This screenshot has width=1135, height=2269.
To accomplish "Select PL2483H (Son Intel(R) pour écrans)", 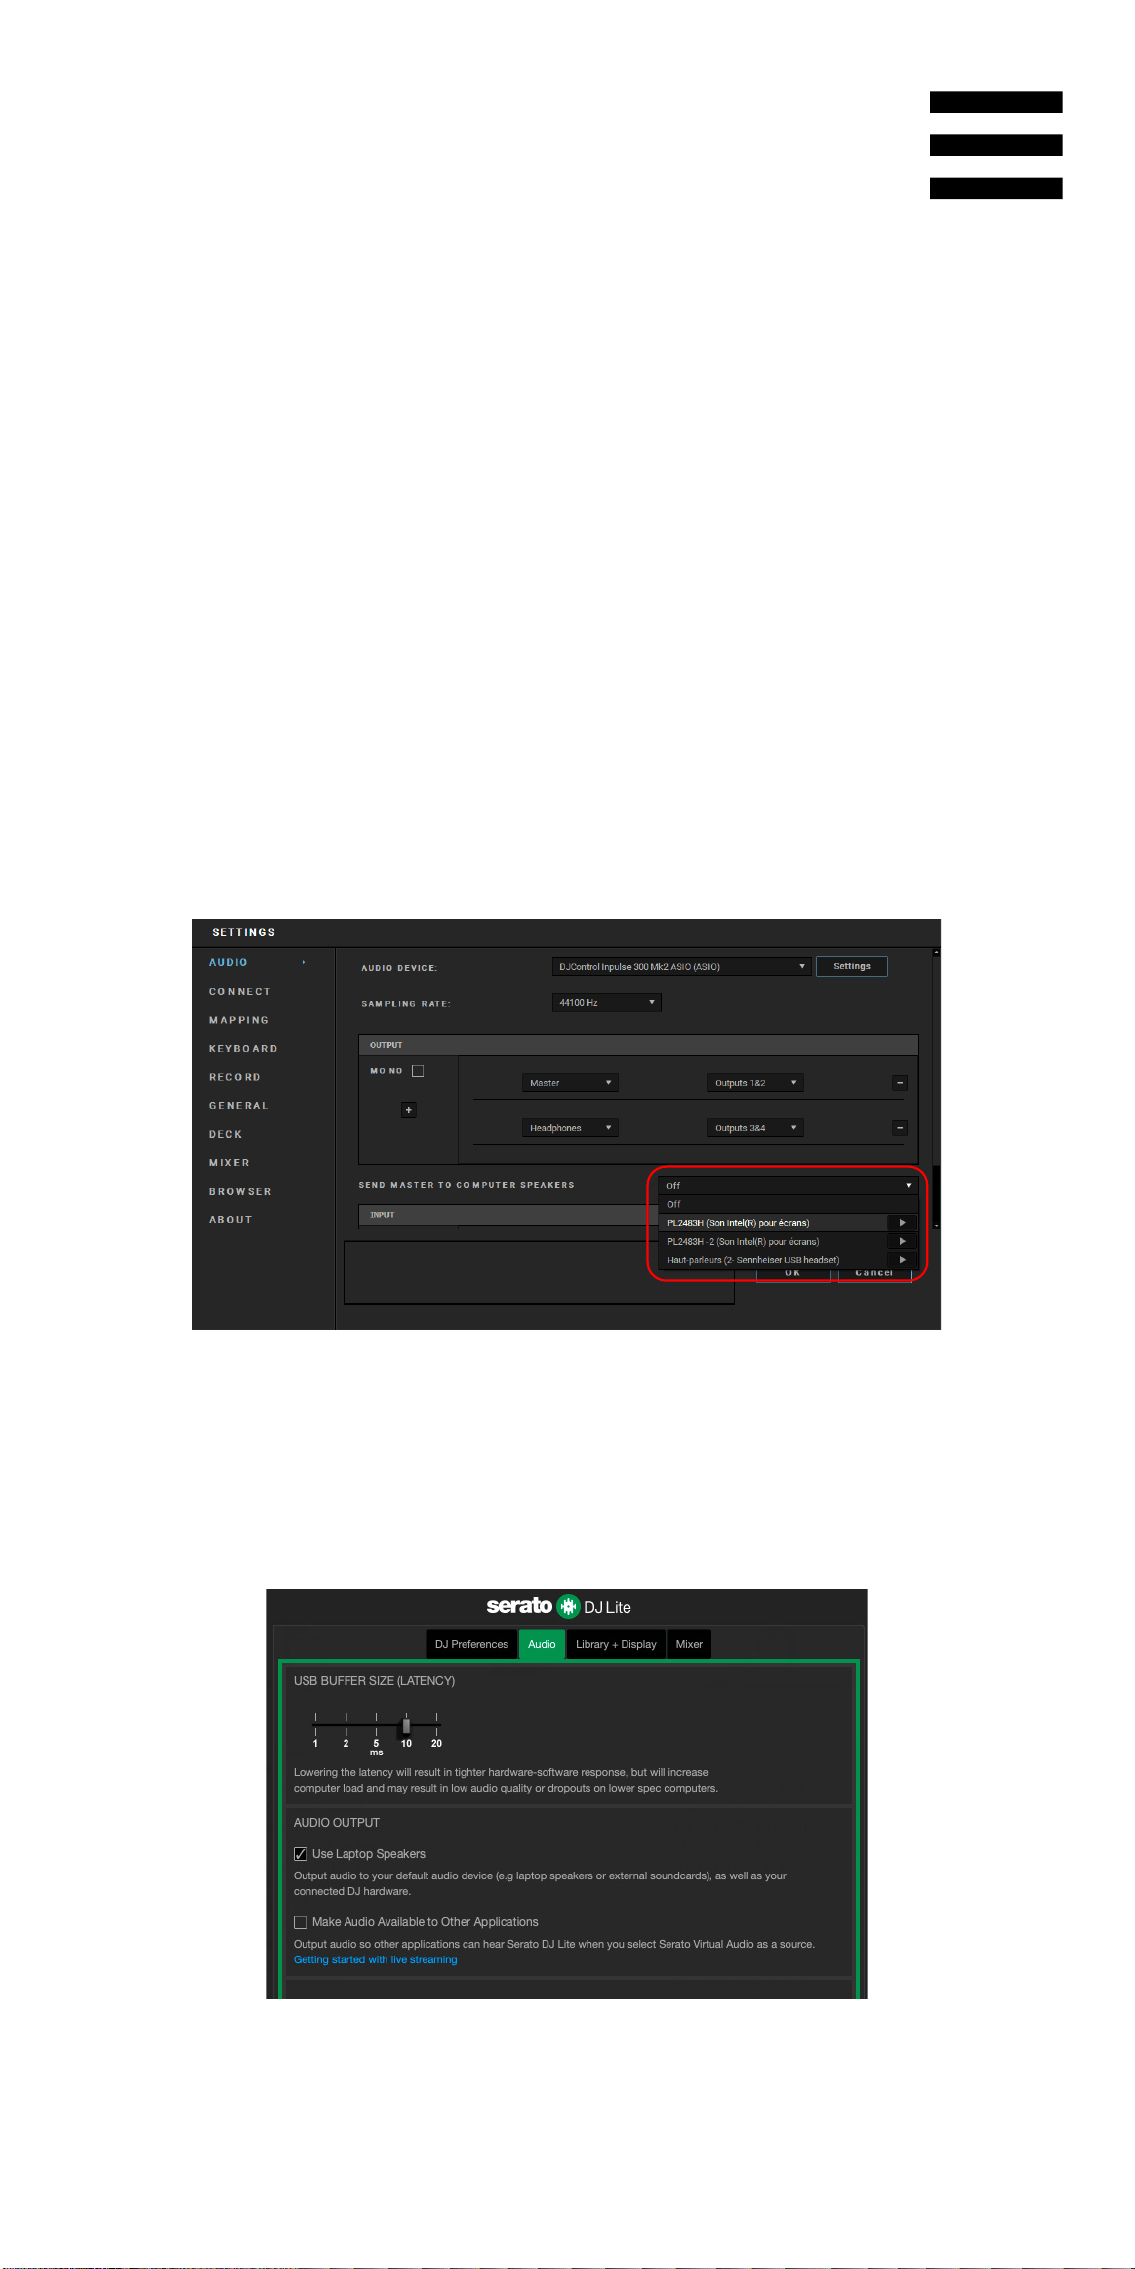I will click(x=772, y=1223).
